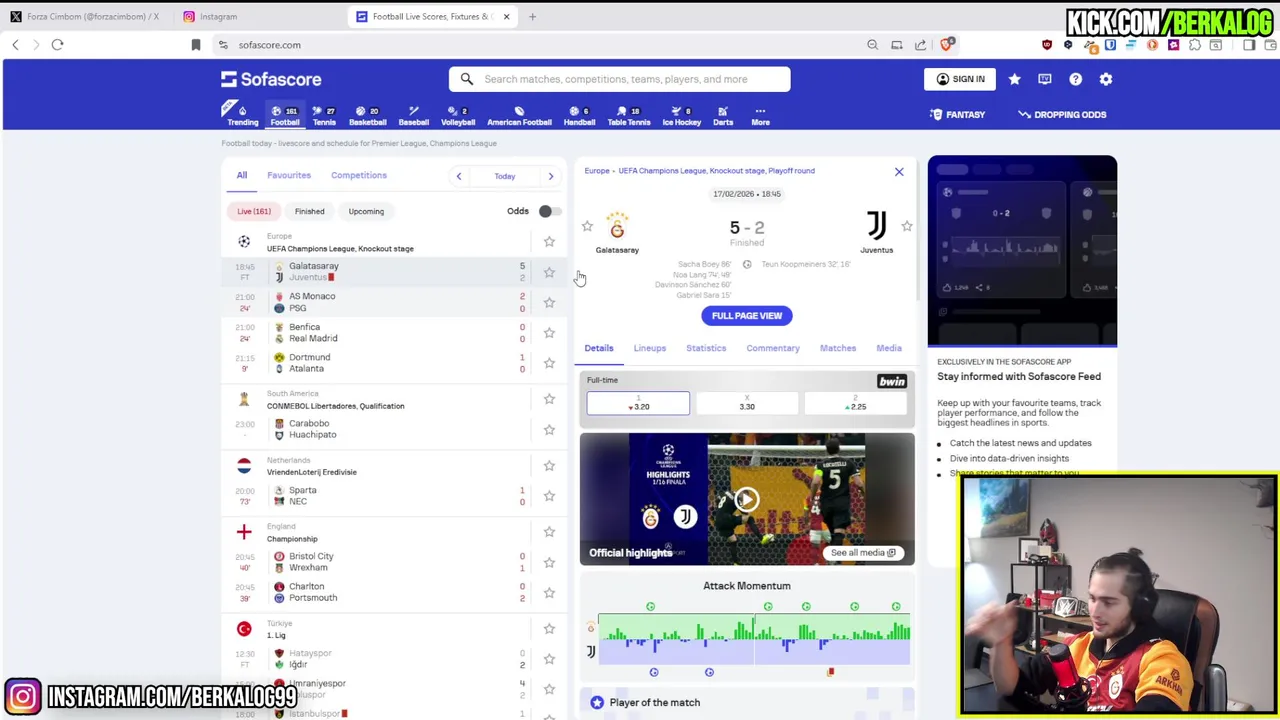Select home win odds 3.20
1280x720 pixels.
[x=638, y=403]
